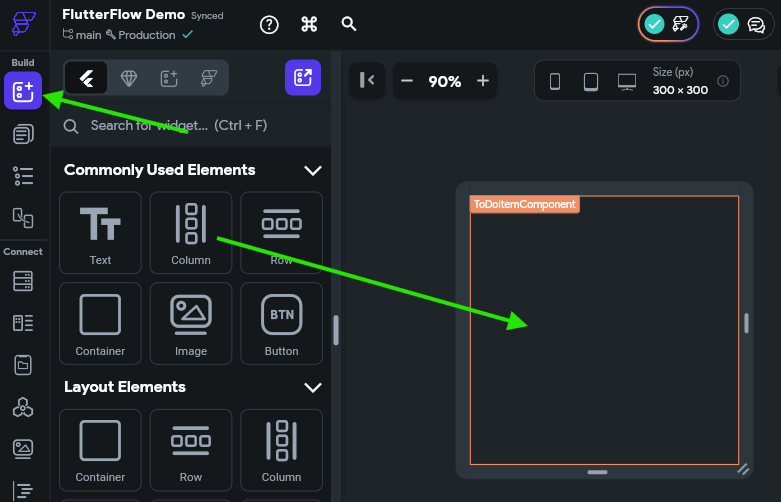This screenshot has width=781, height=502.
Task: Click the size info icon
Action: (723, 81)
